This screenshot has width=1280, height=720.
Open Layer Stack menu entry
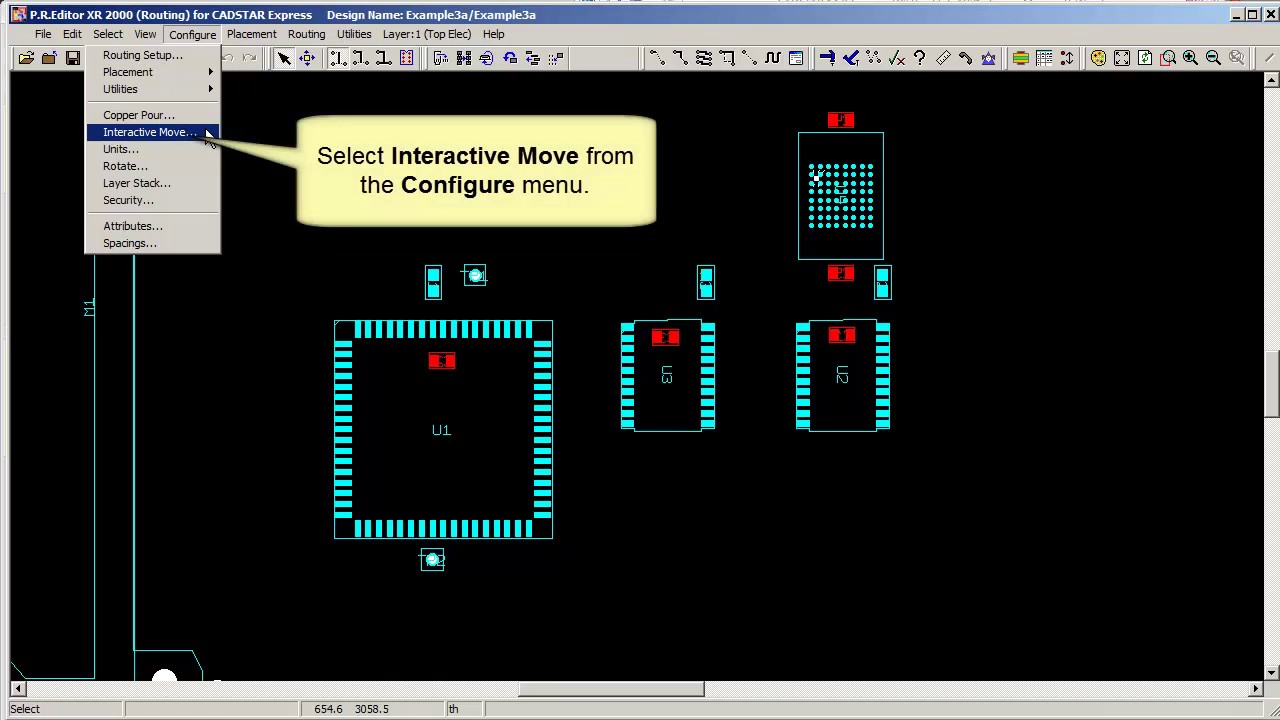[152, 183]
